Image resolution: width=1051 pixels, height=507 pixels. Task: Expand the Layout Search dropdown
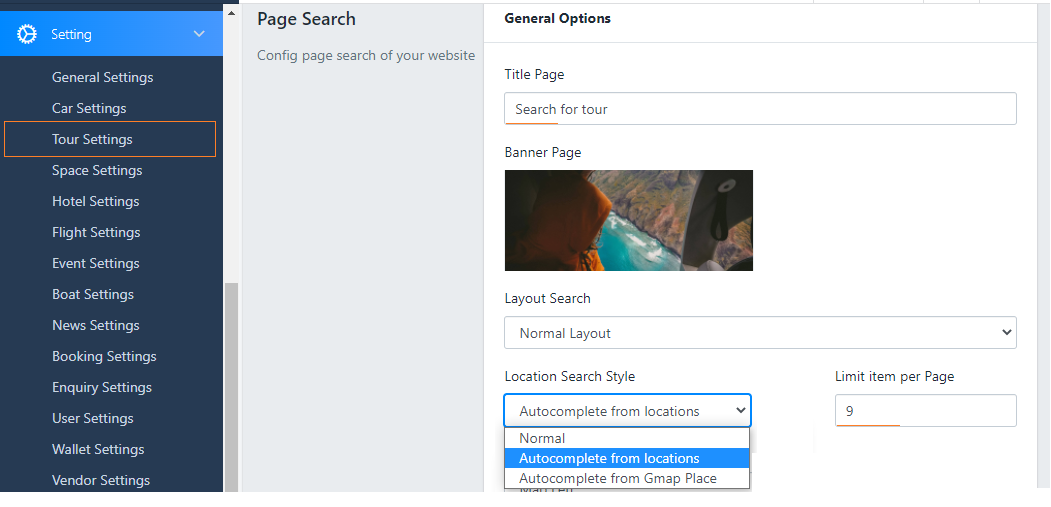760,333
